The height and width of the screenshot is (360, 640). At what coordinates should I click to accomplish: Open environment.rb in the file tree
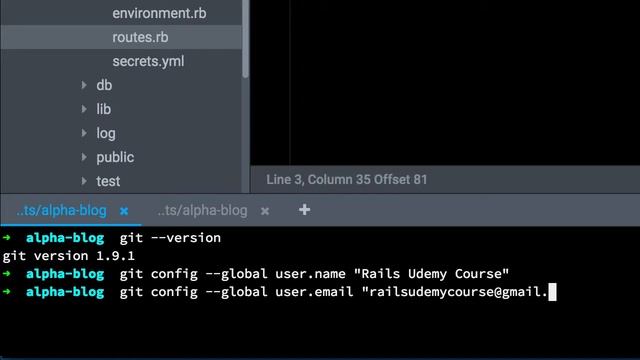click(x=159, y=13)
